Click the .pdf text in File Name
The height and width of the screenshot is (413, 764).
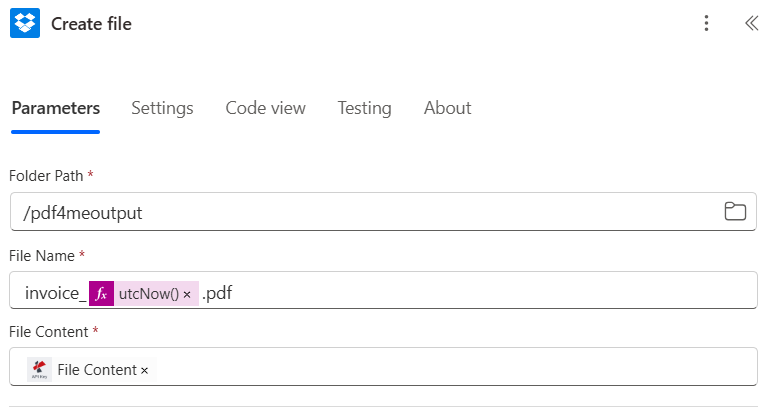217,294
